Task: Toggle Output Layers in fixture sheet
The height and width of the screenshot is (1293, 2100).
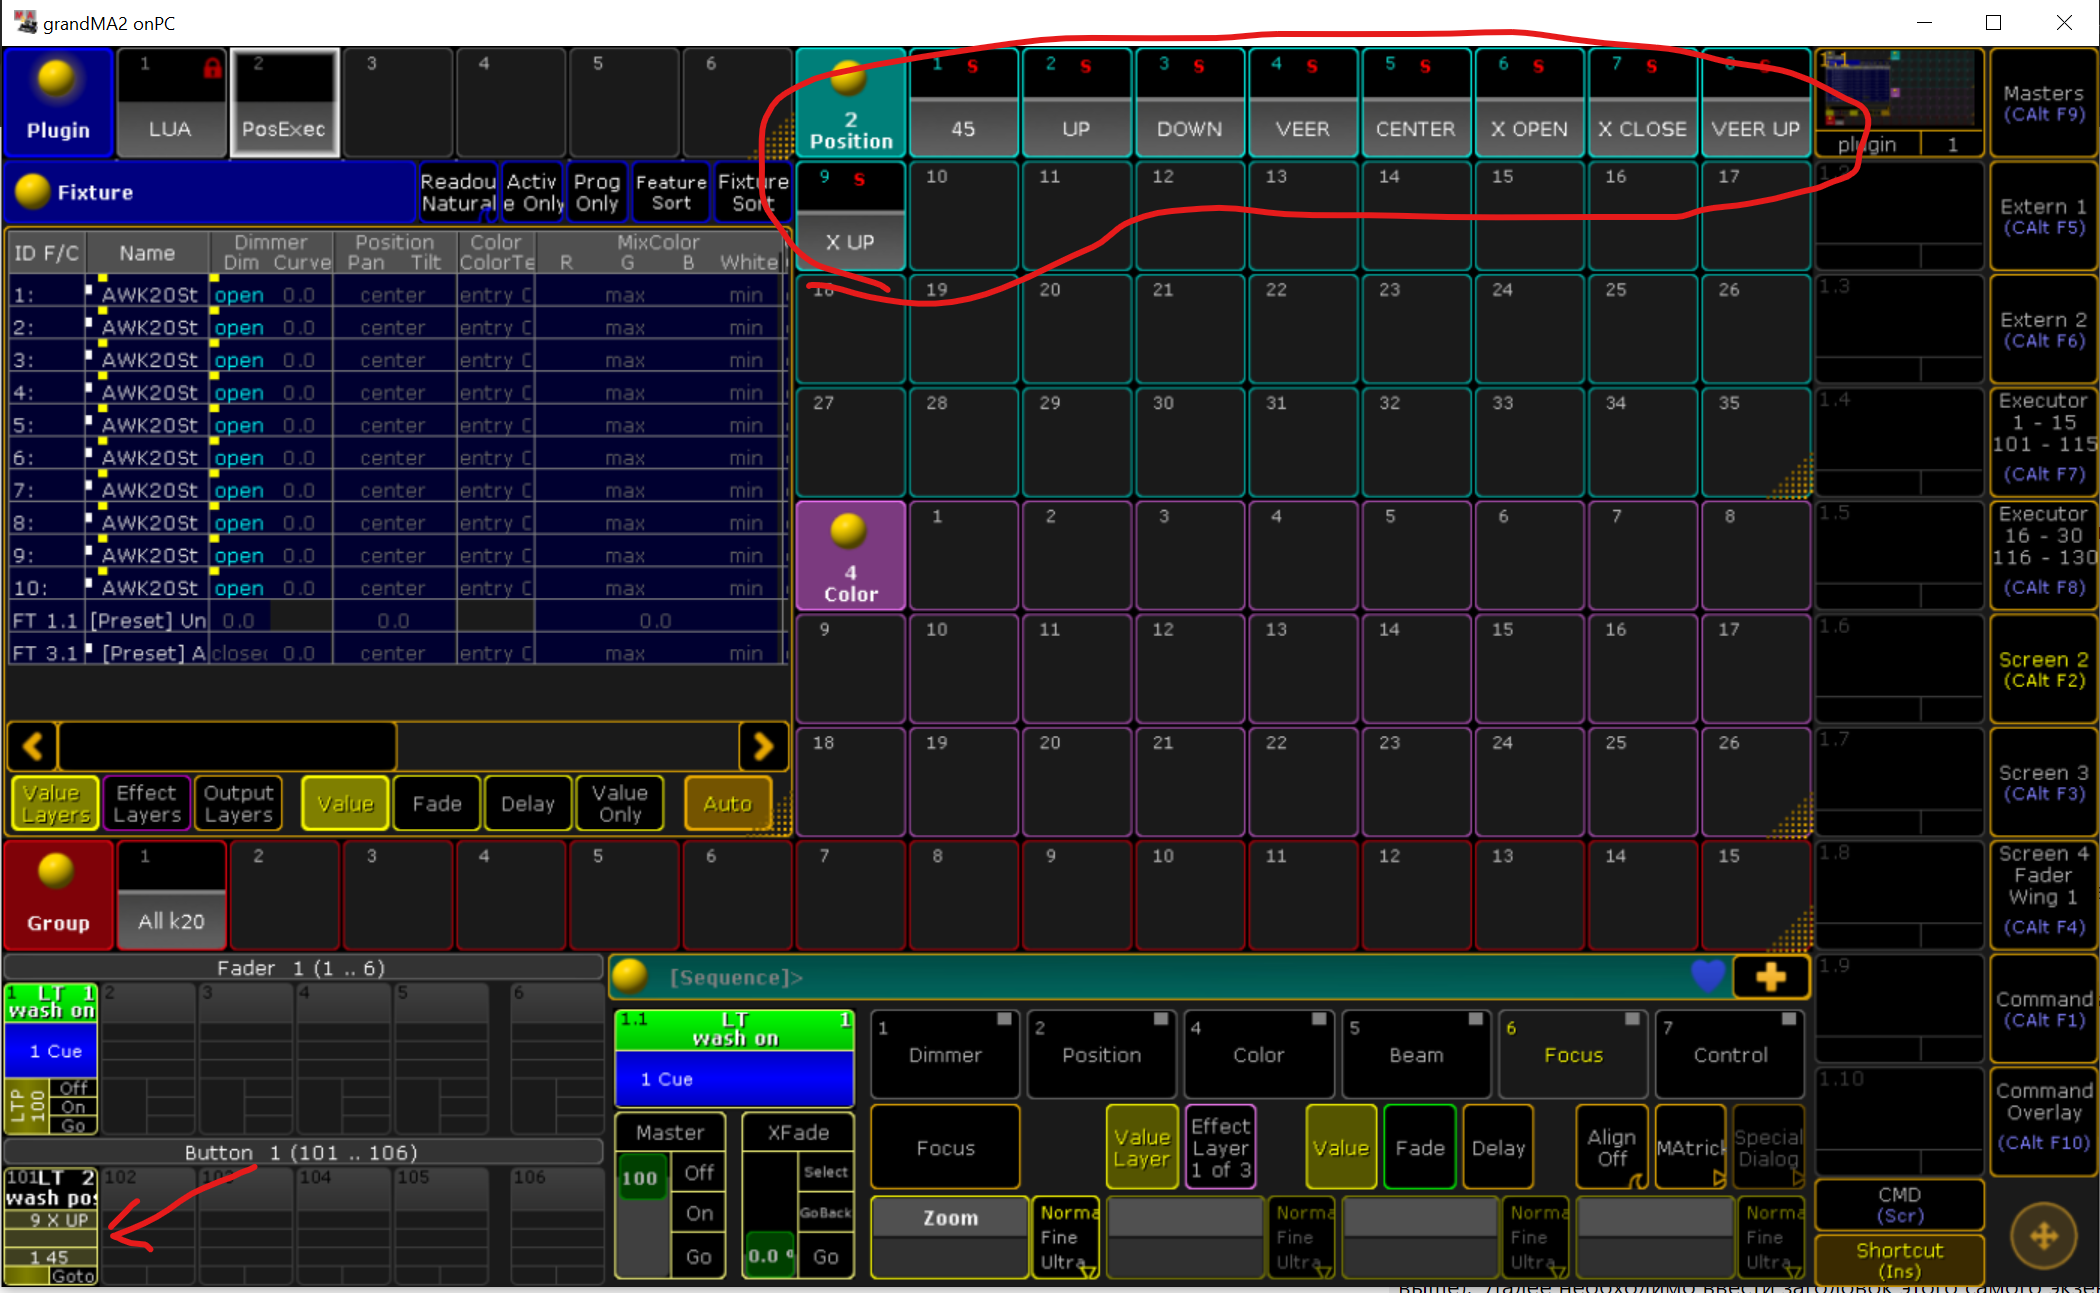Action: (238, 803)
